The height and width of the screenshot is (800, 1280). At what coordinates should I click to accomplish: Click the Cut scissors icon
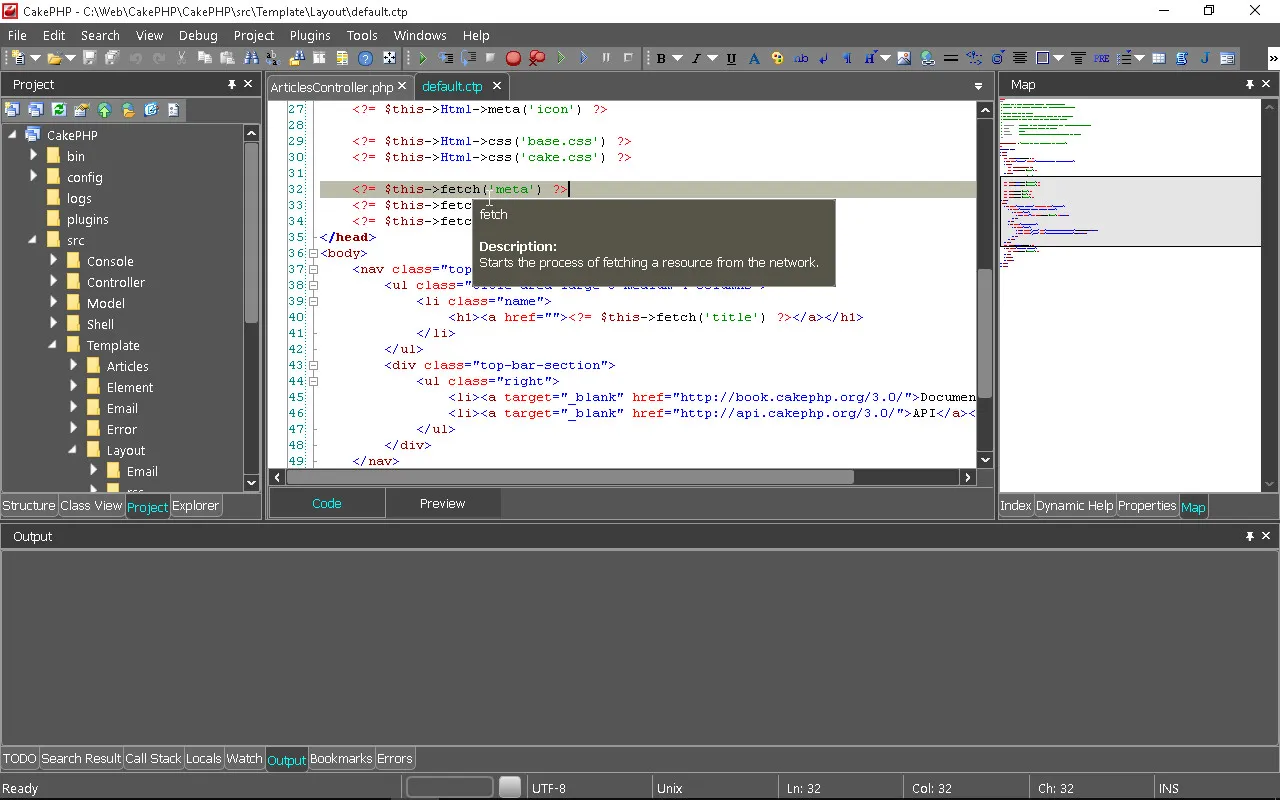(181, 59)
